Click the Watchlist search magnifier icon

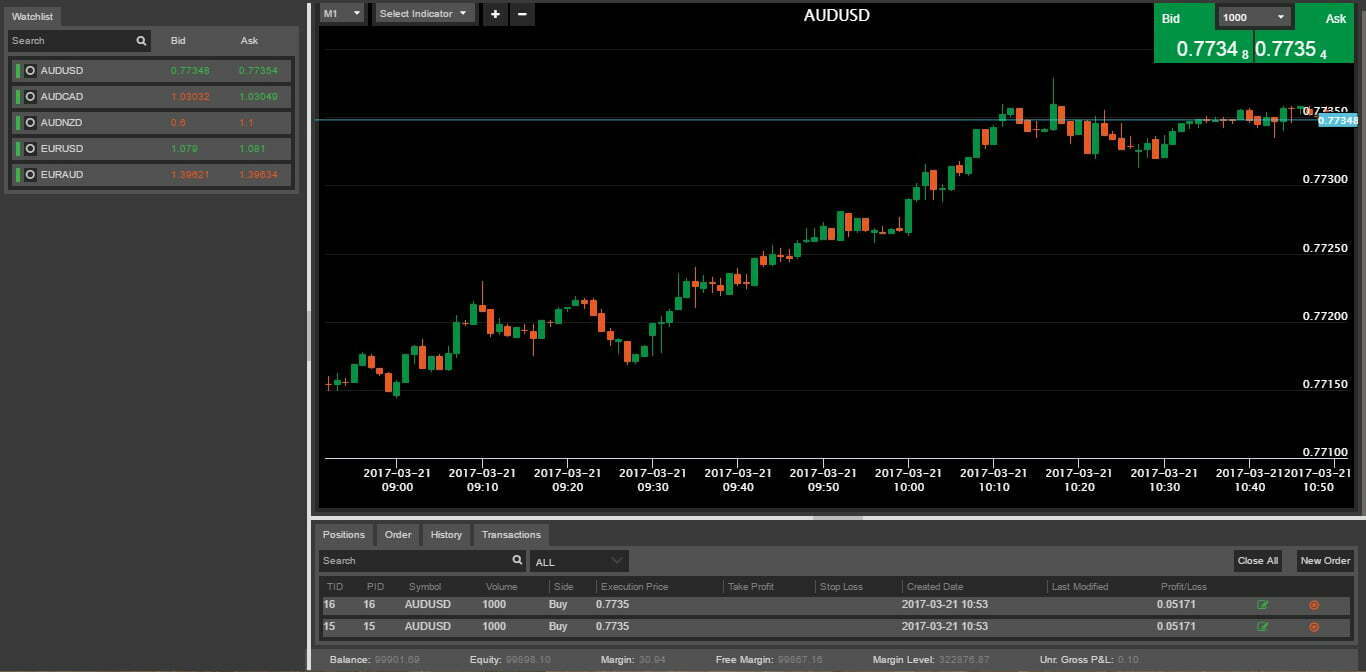coord(141,41)
